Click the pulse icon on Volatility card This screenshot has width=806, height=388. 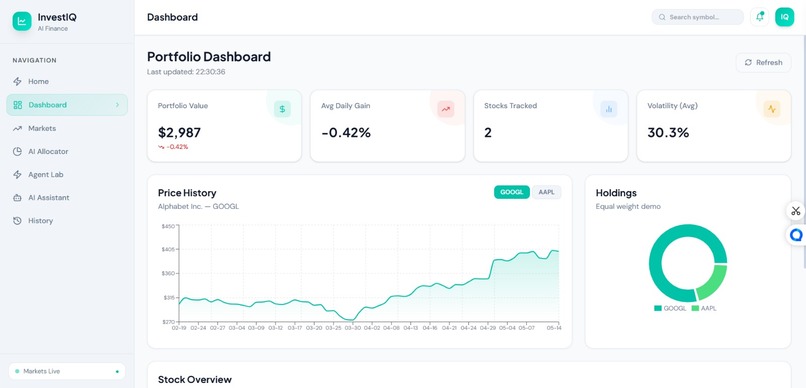pyautogui.click(x=772, y=109)
